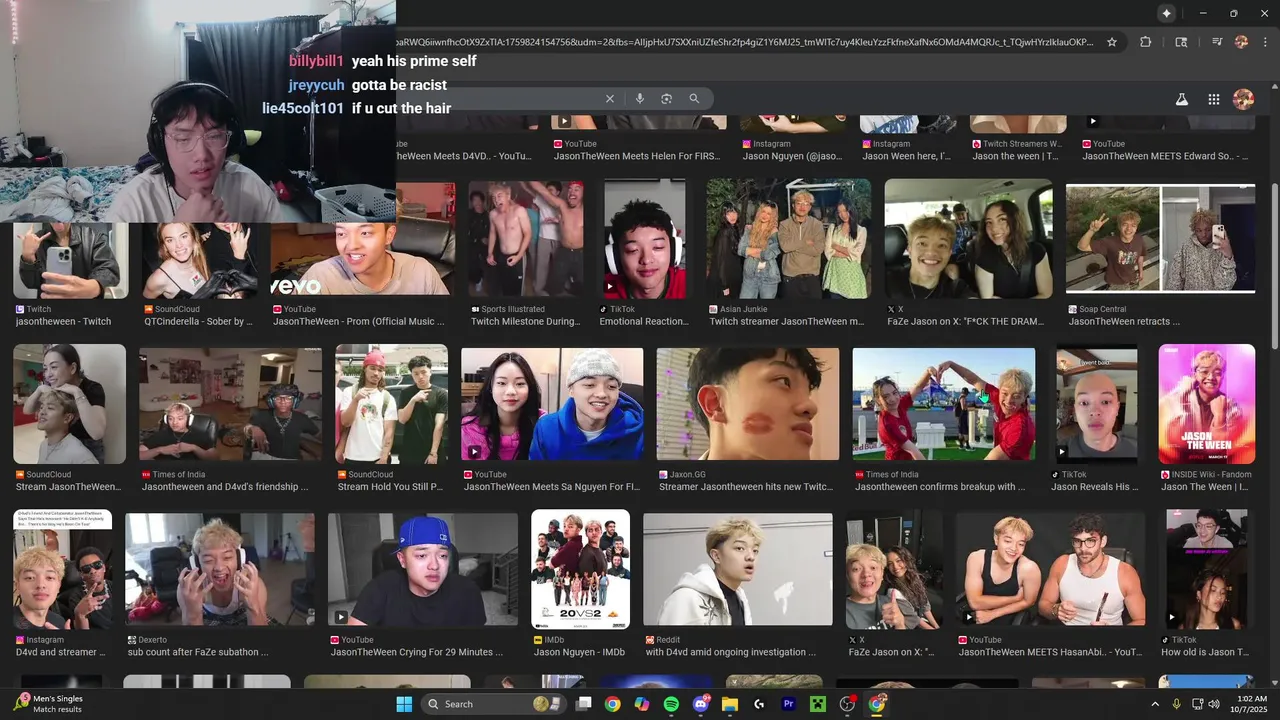Bookmark this page with the star
The image size is (1280, 720).
(1112, 42)
